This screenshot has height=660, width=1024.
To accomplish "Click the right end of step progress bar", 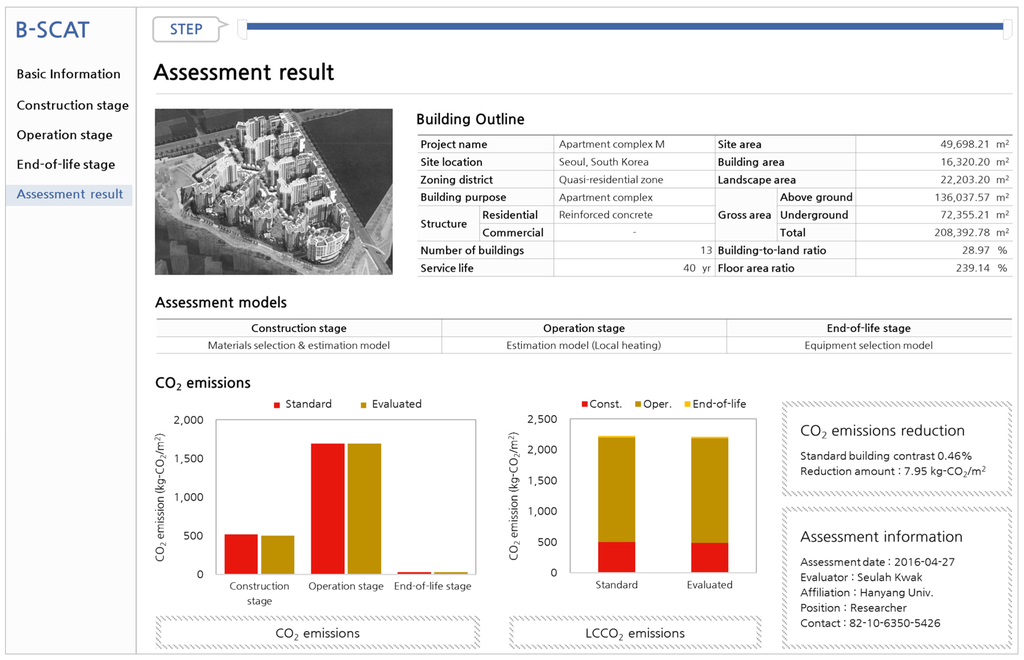I will tap(1006, 29).
